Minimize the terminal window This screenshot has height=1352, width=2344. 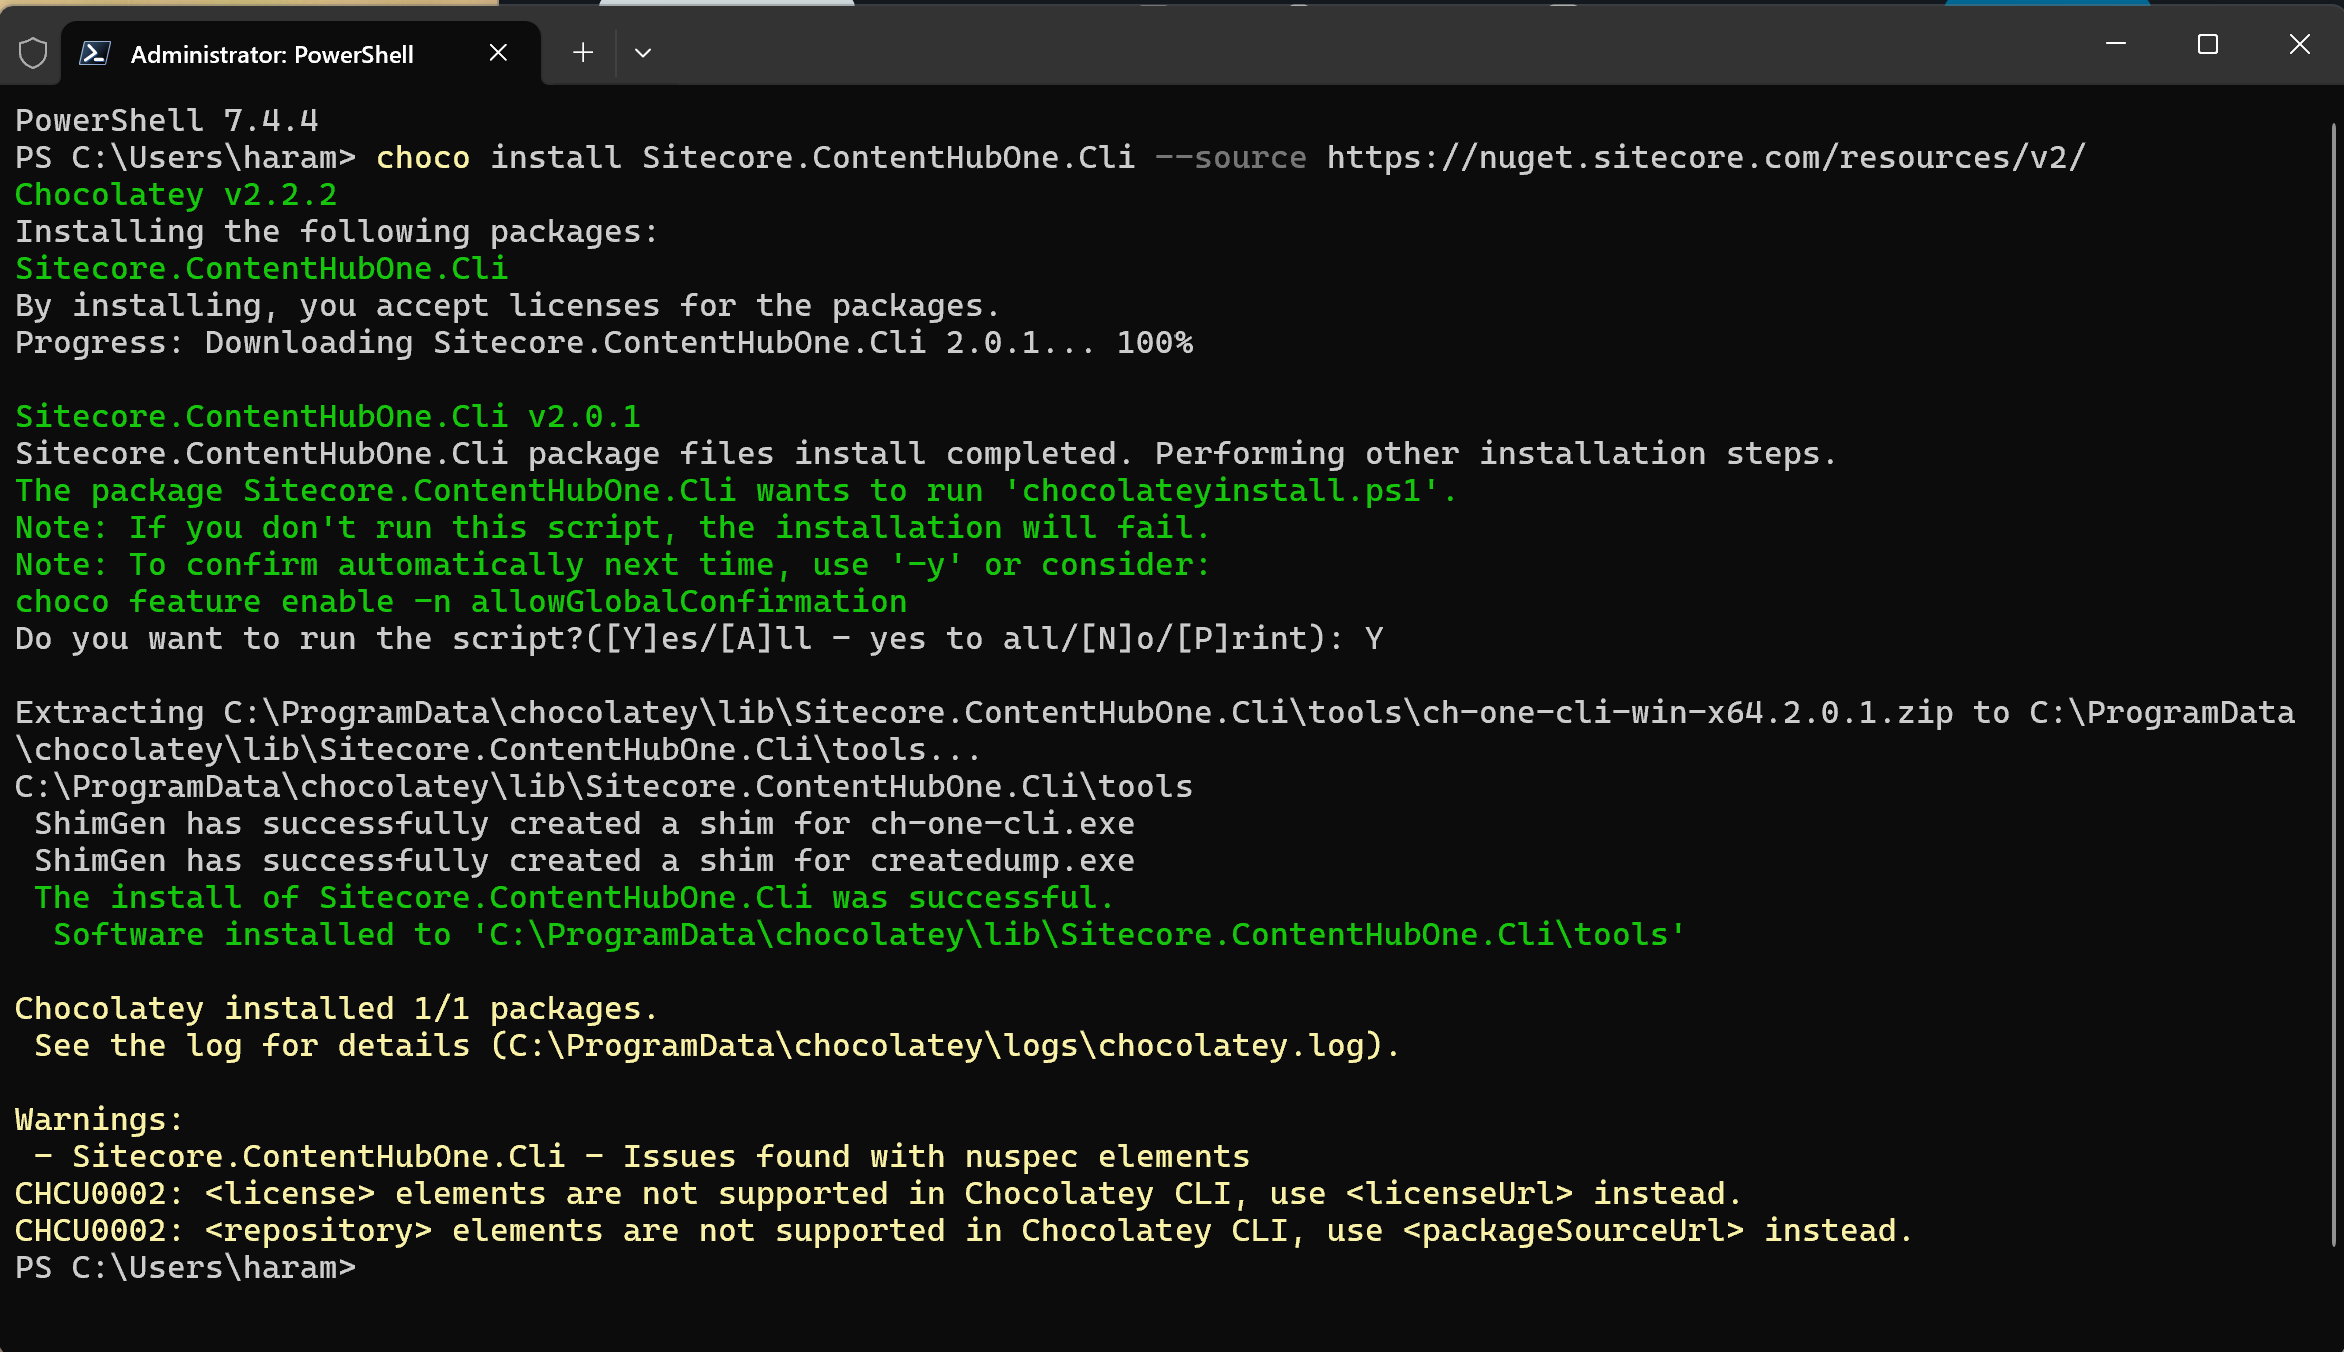click(2116, 44)
